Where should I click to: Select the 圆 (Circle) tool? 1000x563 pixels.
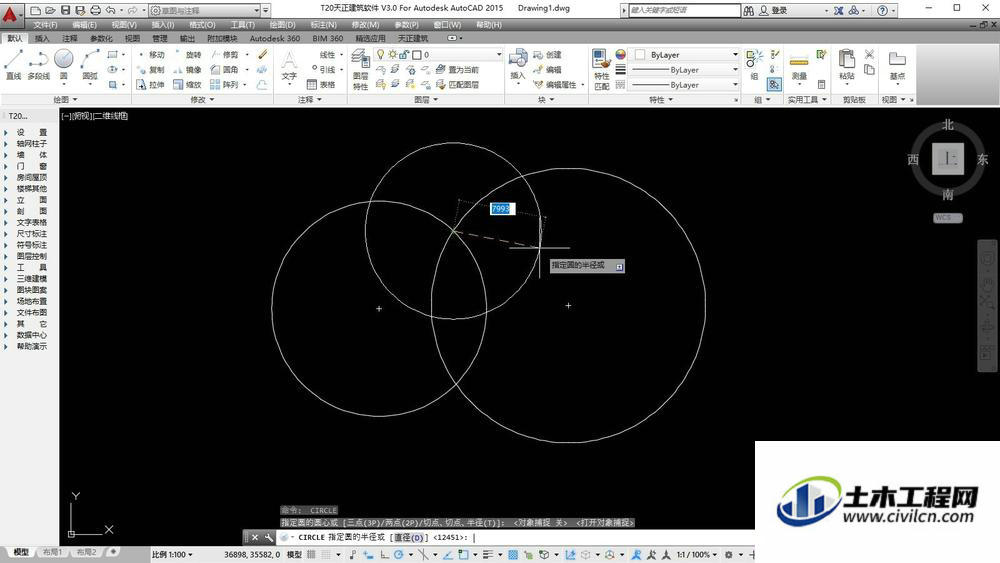click(63, 64)
